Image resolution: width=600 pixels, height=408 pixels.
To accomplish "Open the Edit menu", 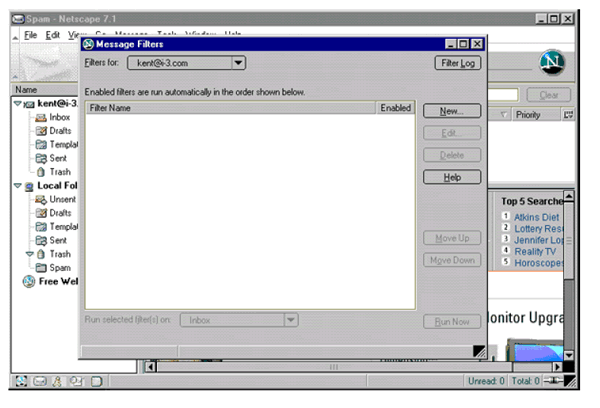I will click(x=52, y=35).
